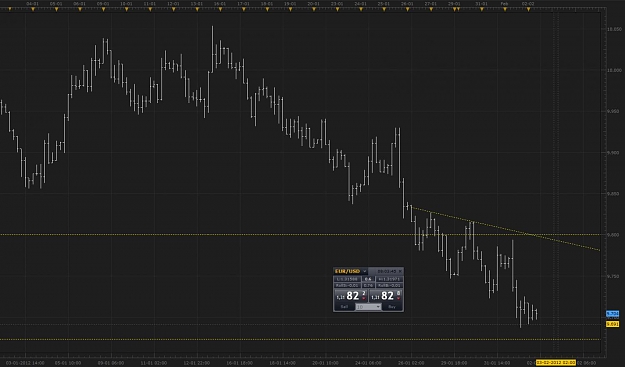Viewport: 625px width, 367px height.
Task: Click the Sell price button
Action: click(x=351, y=296)
